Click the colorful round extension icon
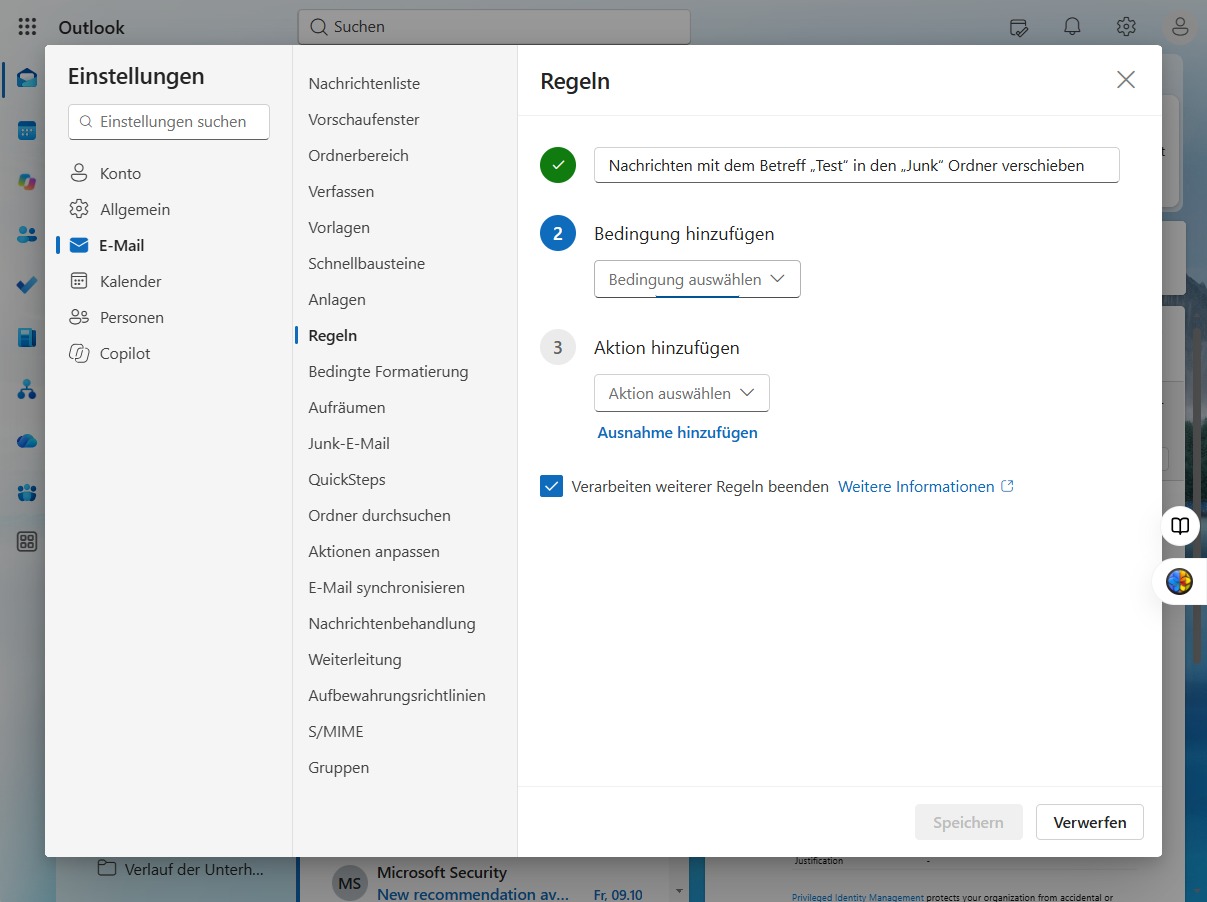1207x902 pixels. [1180, 581]
